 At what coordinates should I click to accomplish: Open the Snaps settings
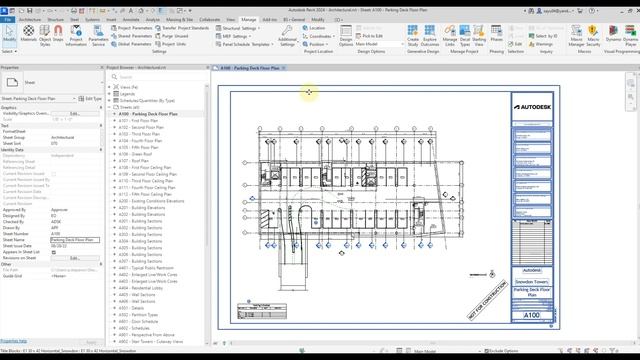(58, 34)
